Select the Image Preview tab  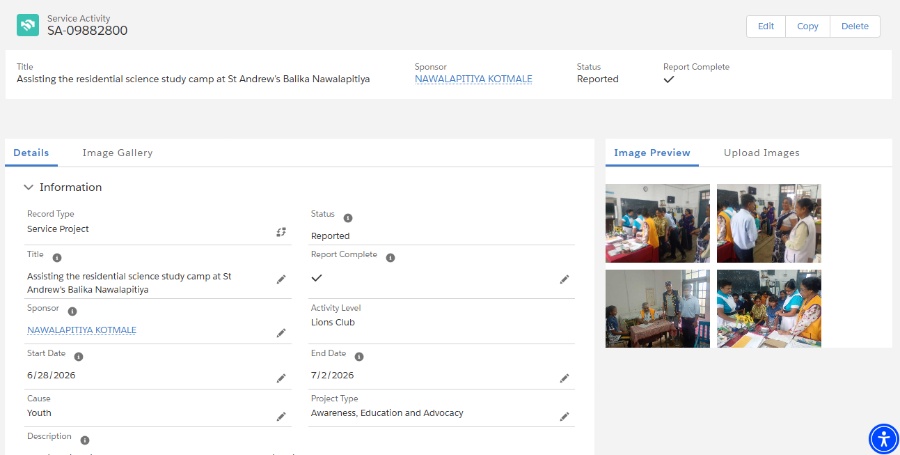(x=652, y=153)
